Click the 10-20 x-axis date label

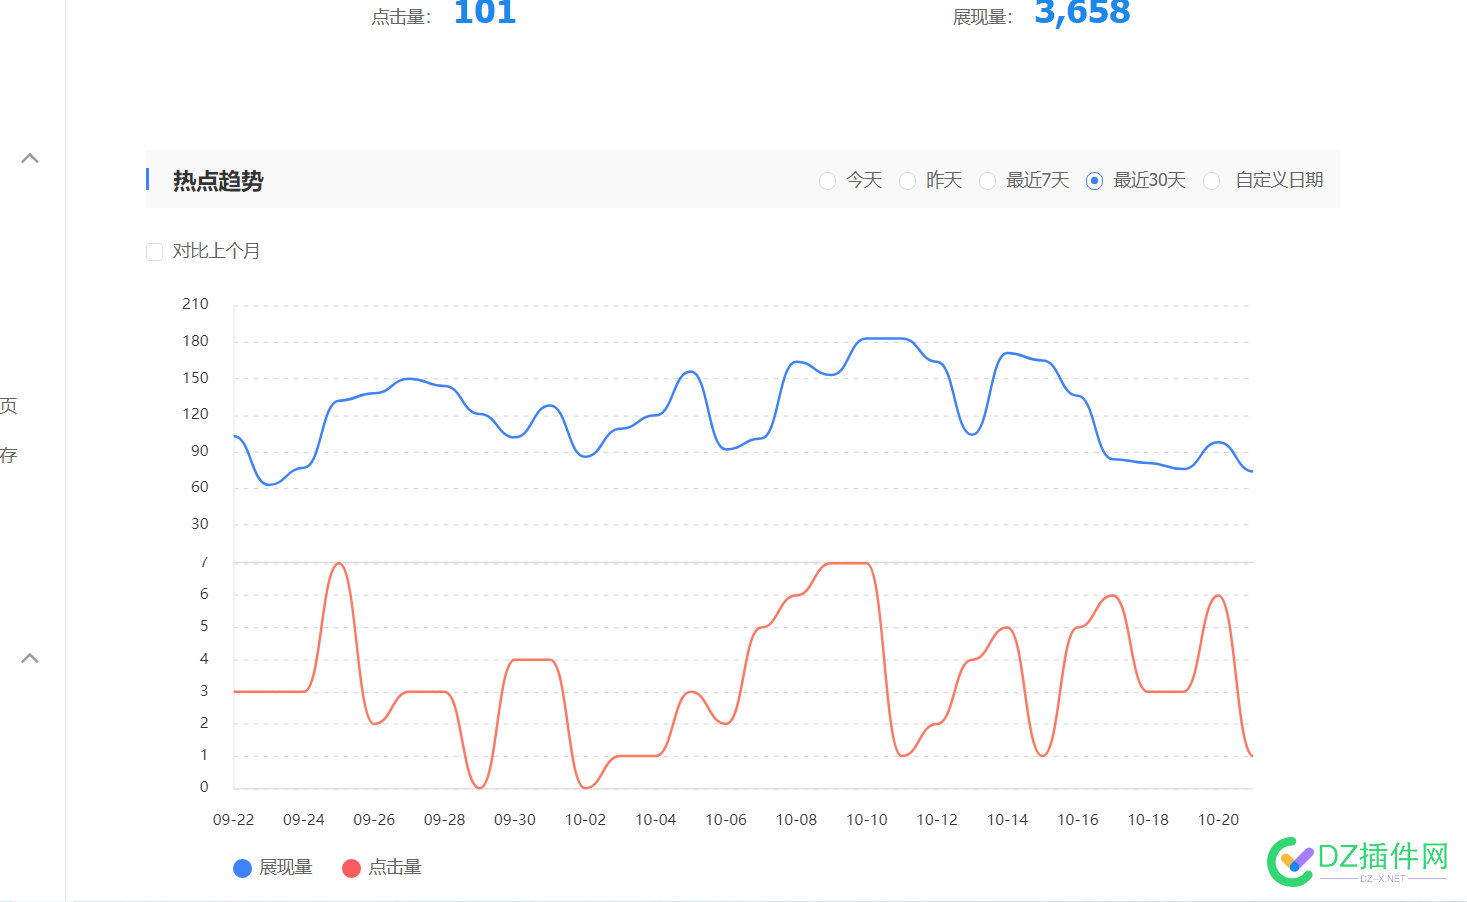[1218, 820]
